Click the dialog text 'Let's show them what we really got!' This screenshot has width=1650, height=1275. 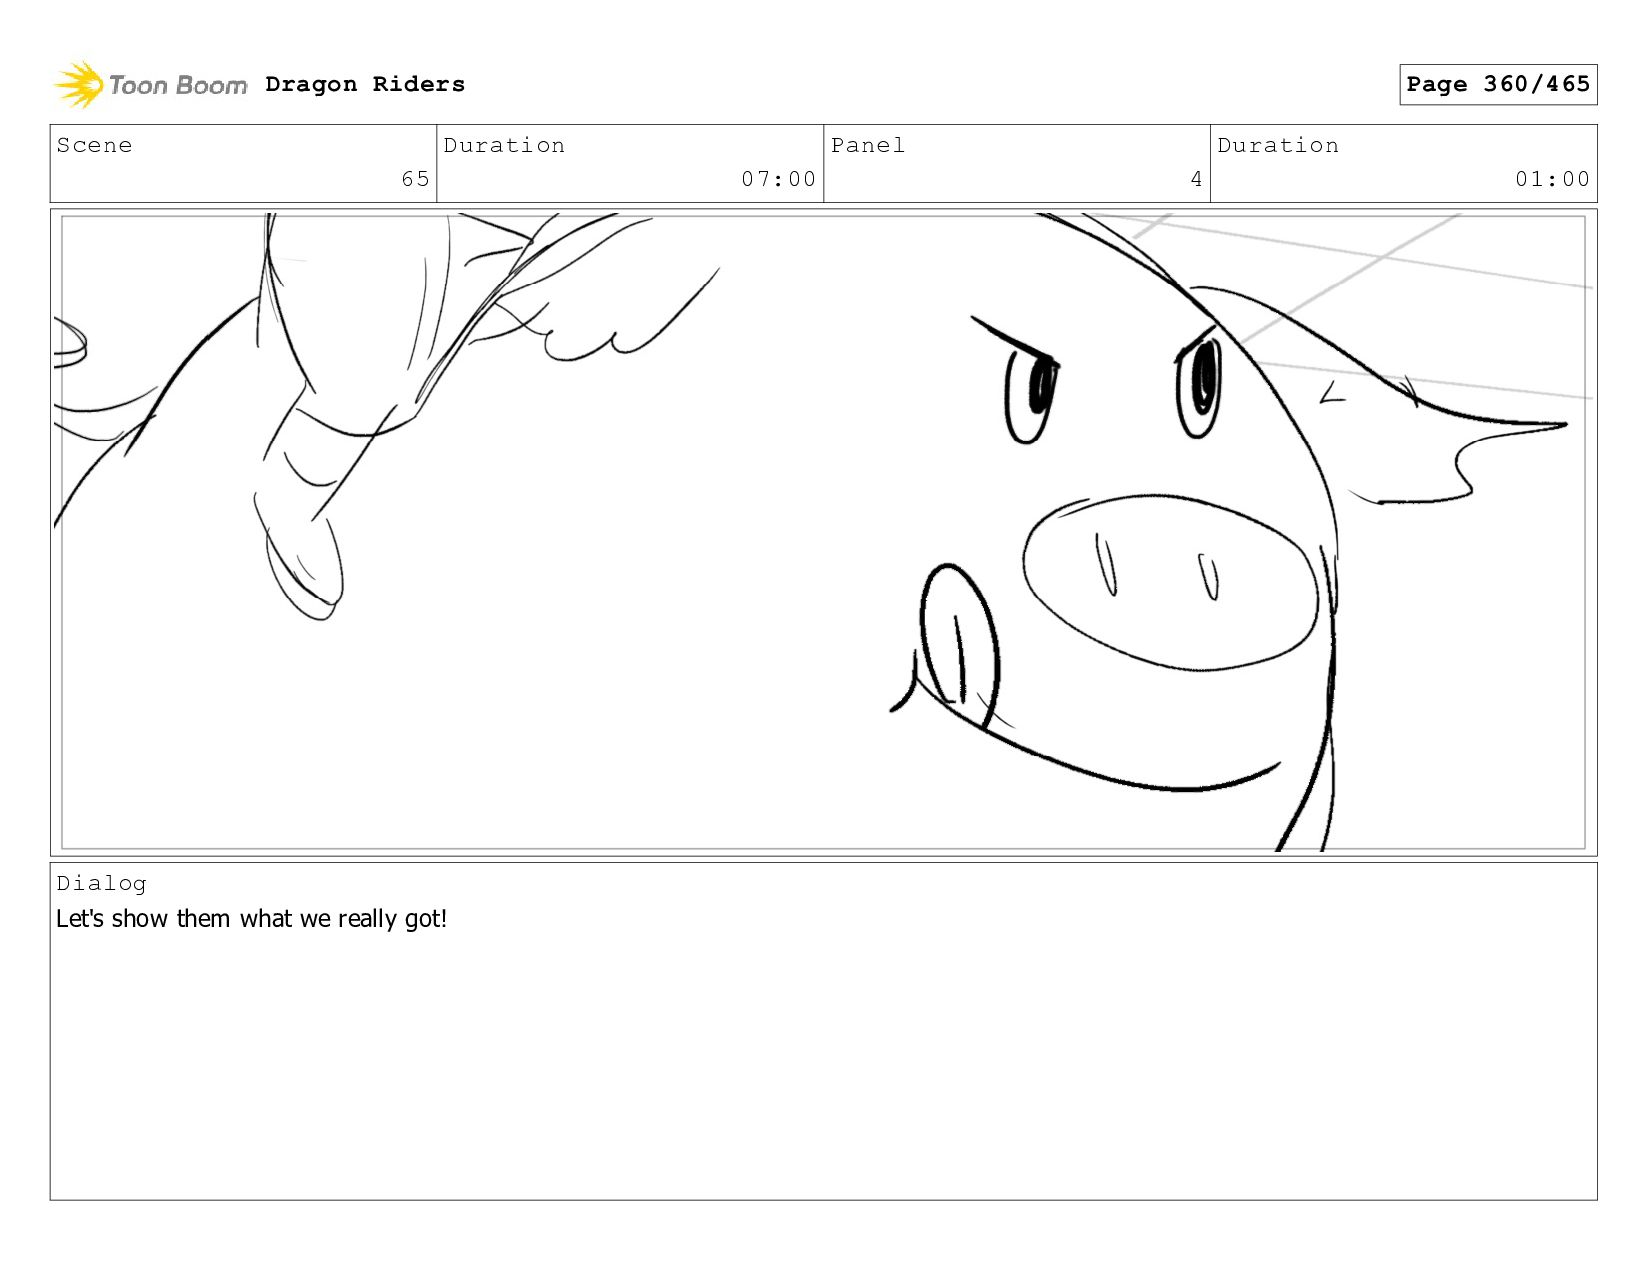coord(251,918)
